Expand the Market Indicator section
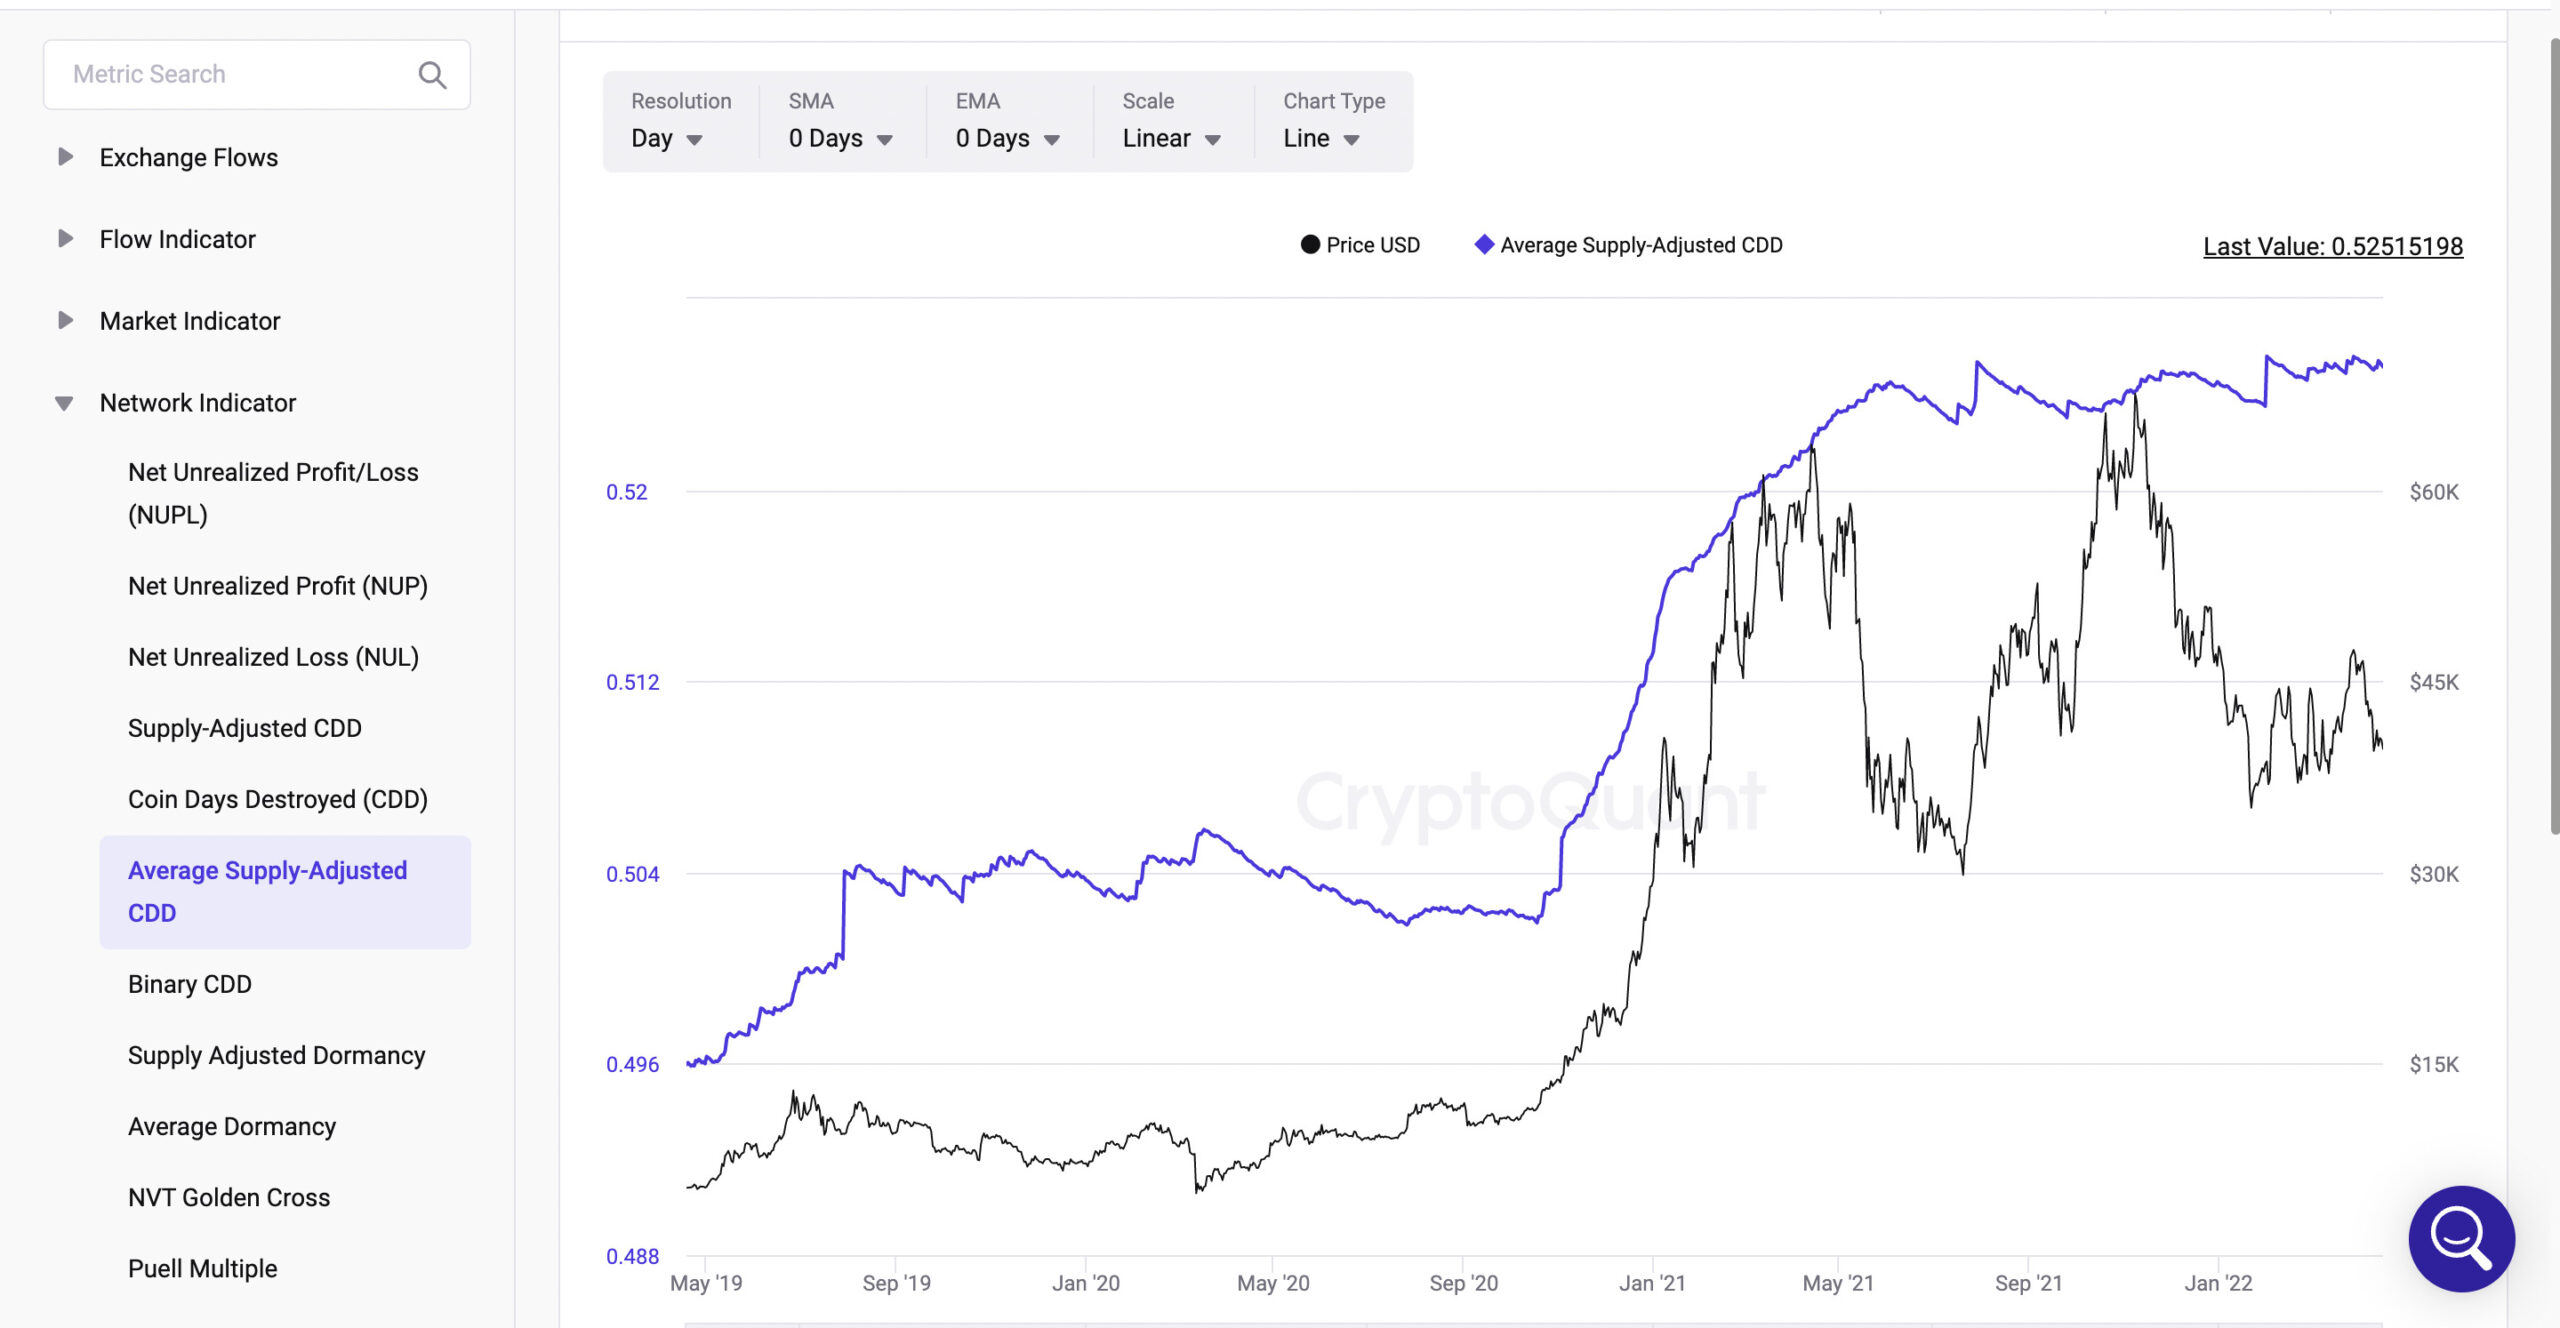The height and width of the screenshot is (1328, 2560). 65,321
